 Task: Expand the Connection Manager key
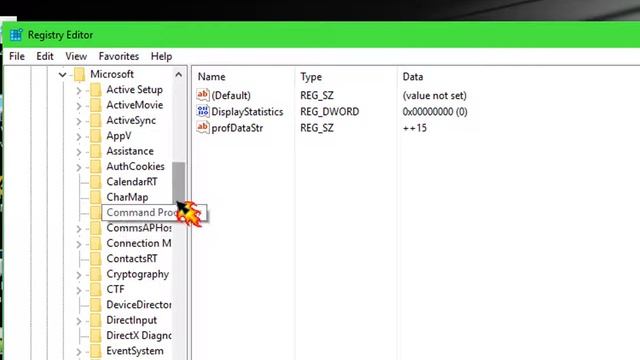point(79,244)
